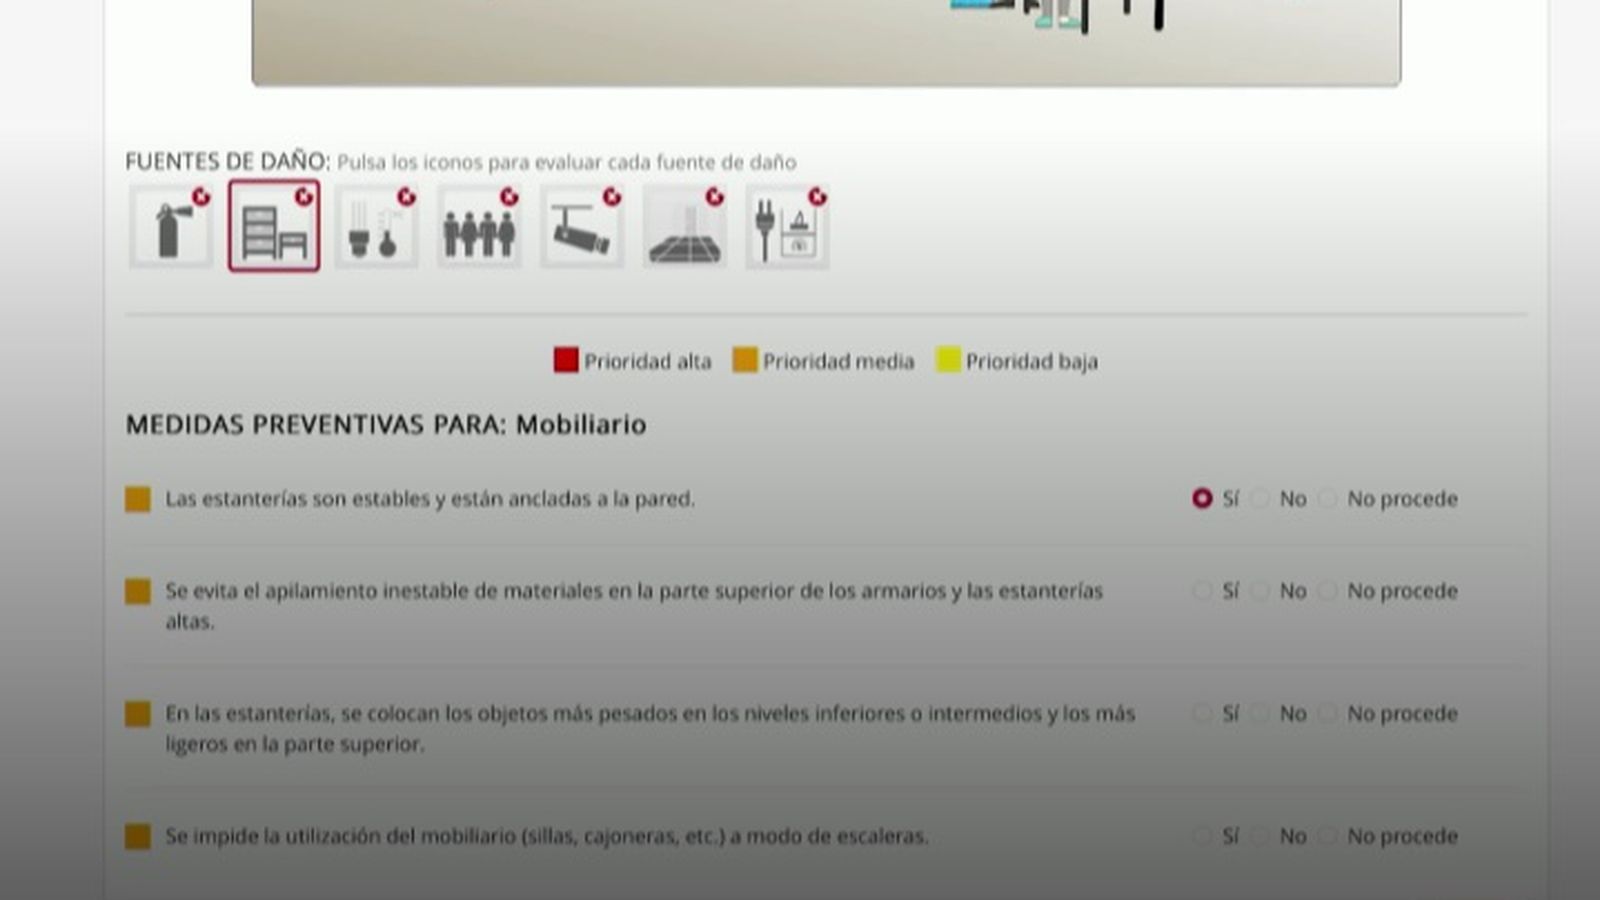The image size is (1600, 900).
Task: Select Sí for shelves anchored to the wall
Action: tap(1203, 498)
